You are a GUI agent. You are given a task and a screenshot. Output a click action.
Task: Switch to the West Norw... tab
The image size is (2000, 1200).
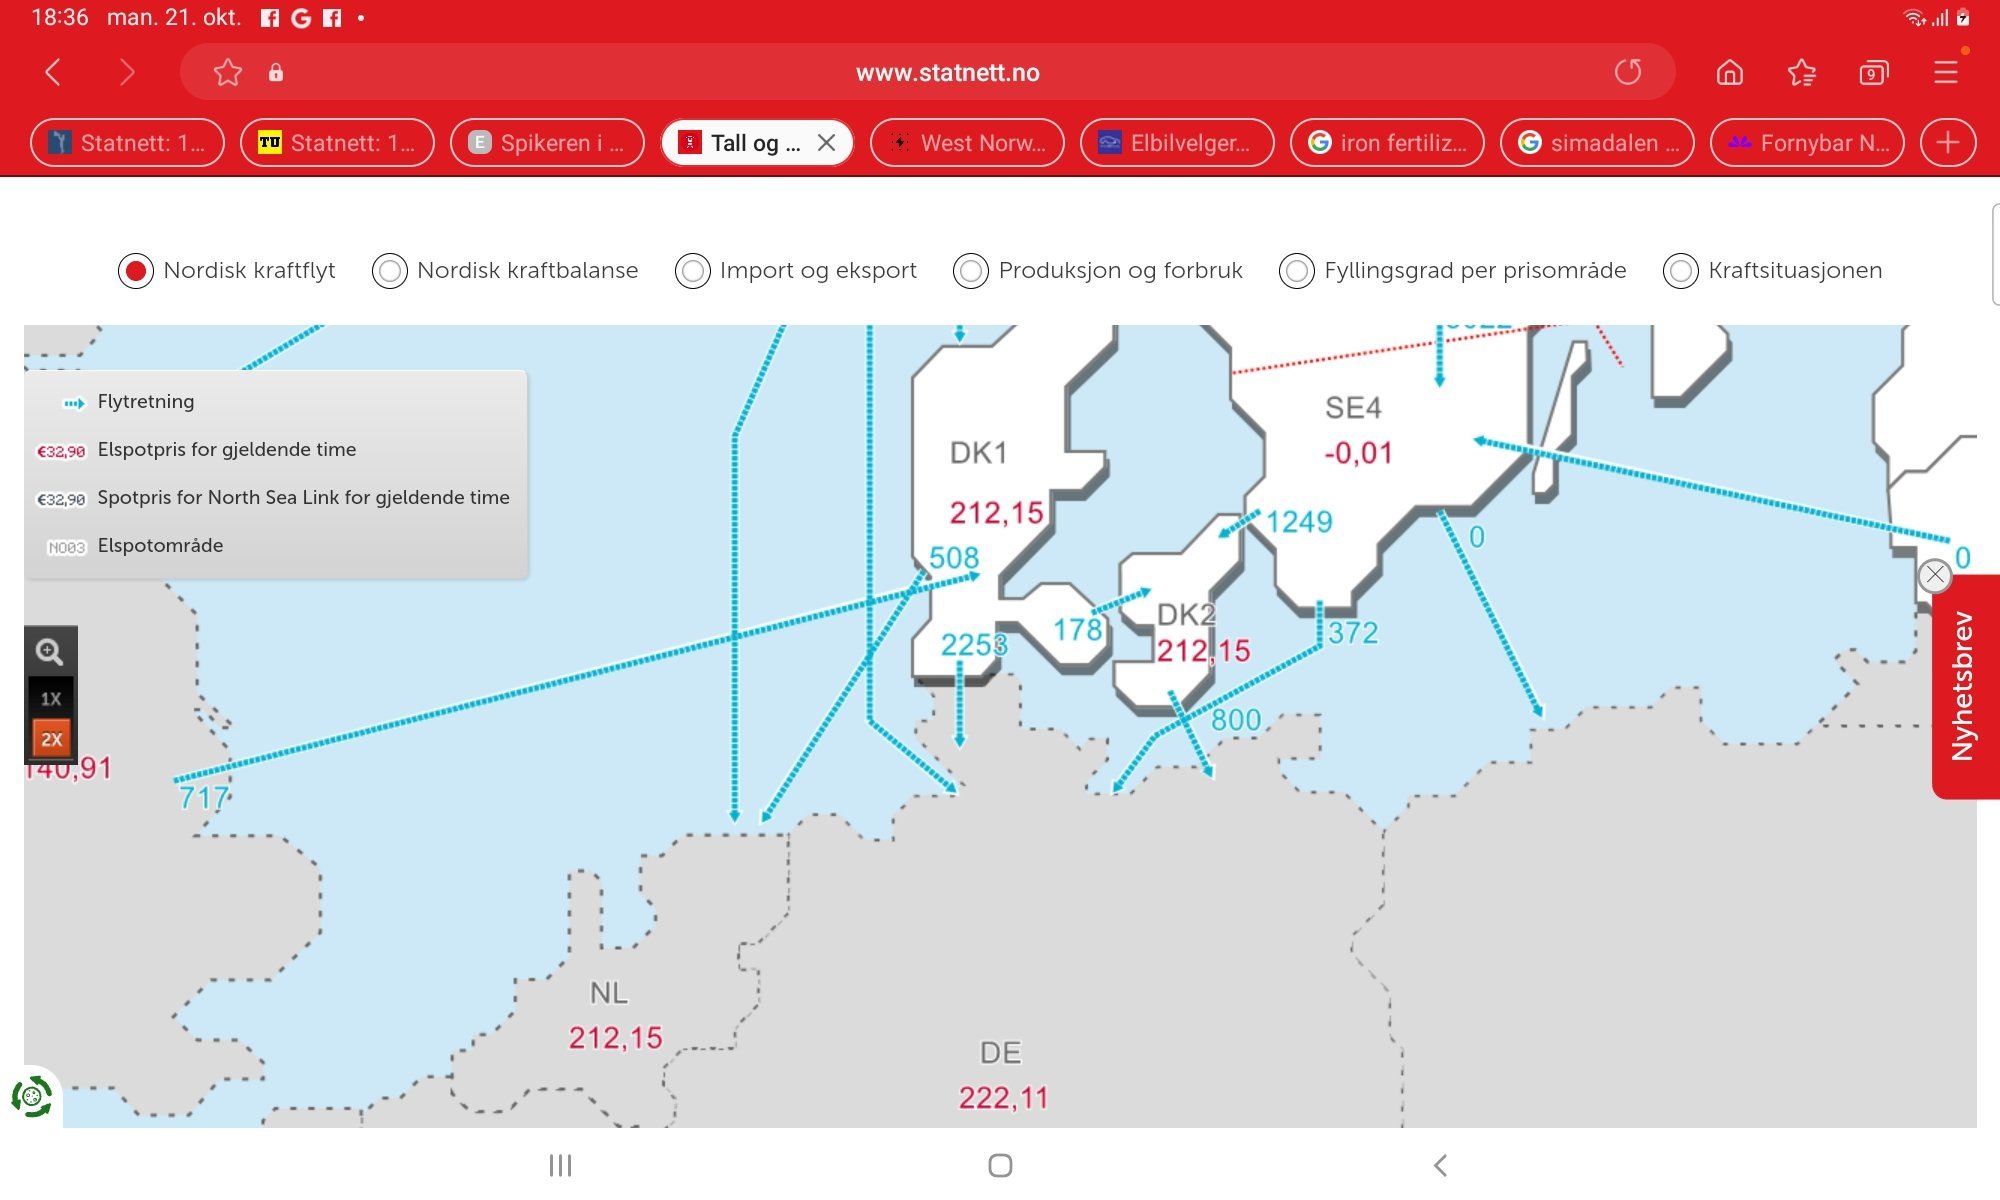pyautogui.click(x=967, y=143)
